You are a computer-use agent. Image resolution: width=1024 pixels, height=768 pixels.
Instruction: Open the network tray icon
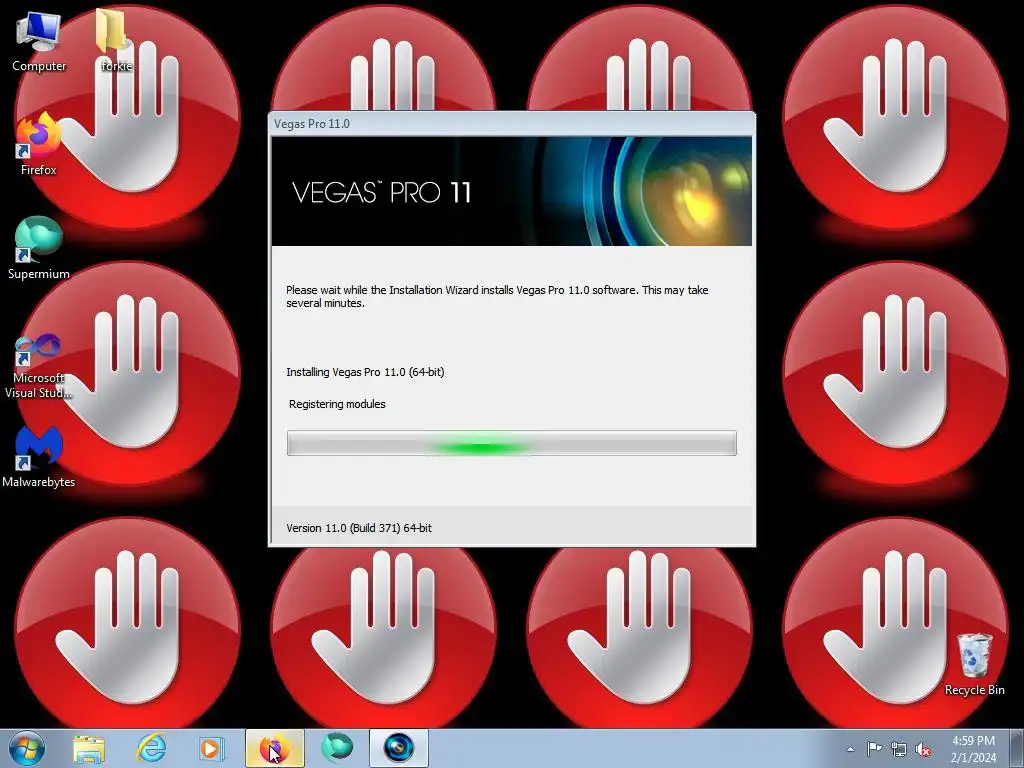(899, 749)
